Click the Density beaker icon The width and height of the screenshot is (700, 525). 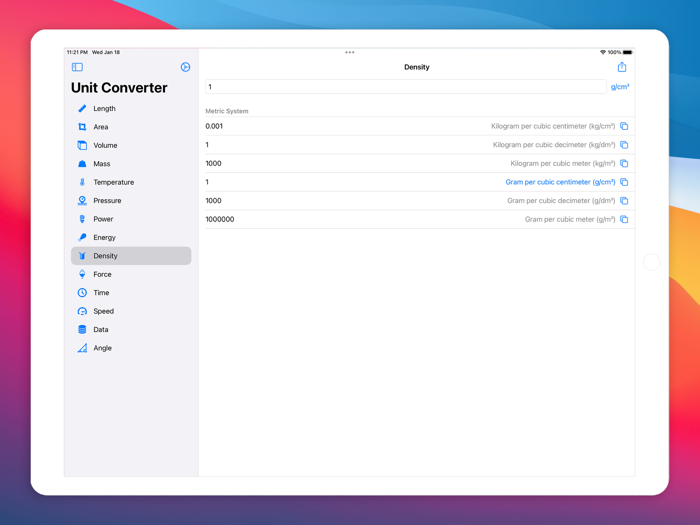82,256
